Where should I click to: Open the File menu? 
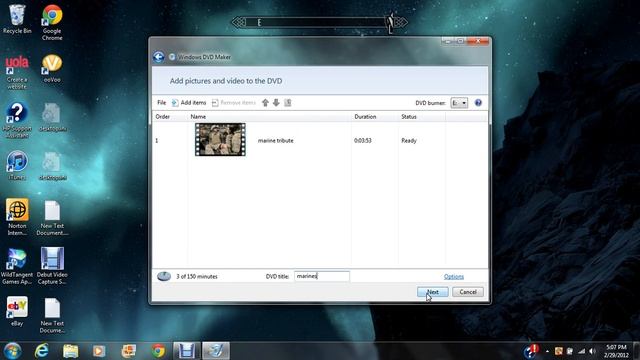click(x=162, y=103)
